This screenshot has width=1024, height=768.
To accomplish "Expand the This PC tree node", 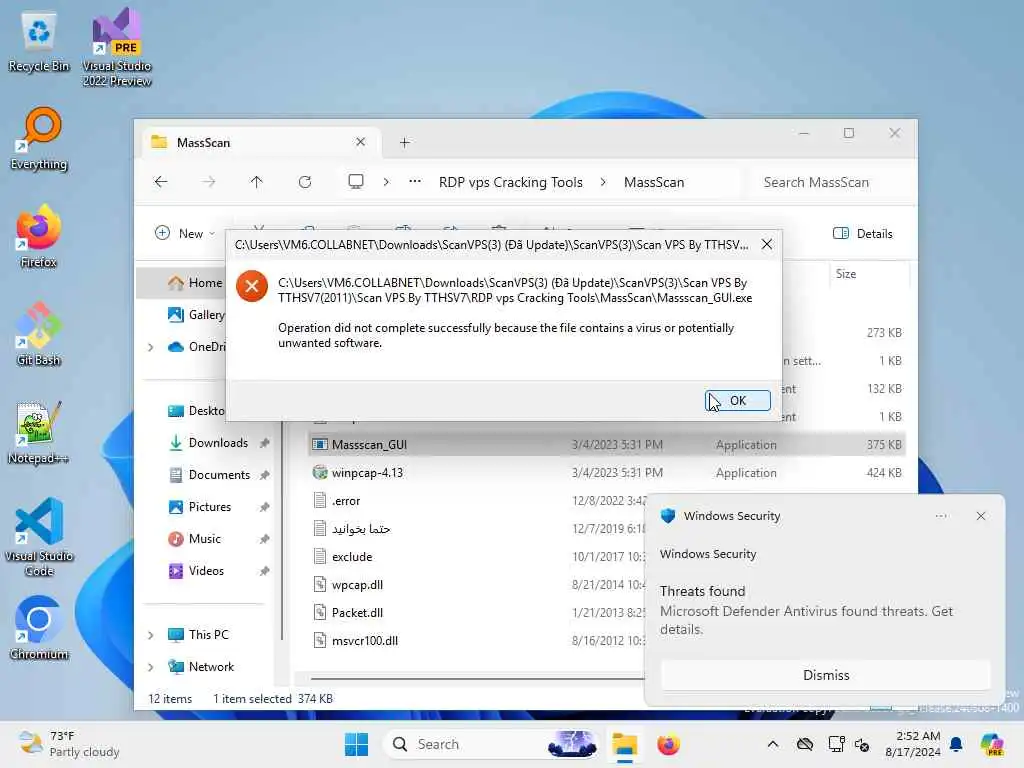I will coord(151,635).
